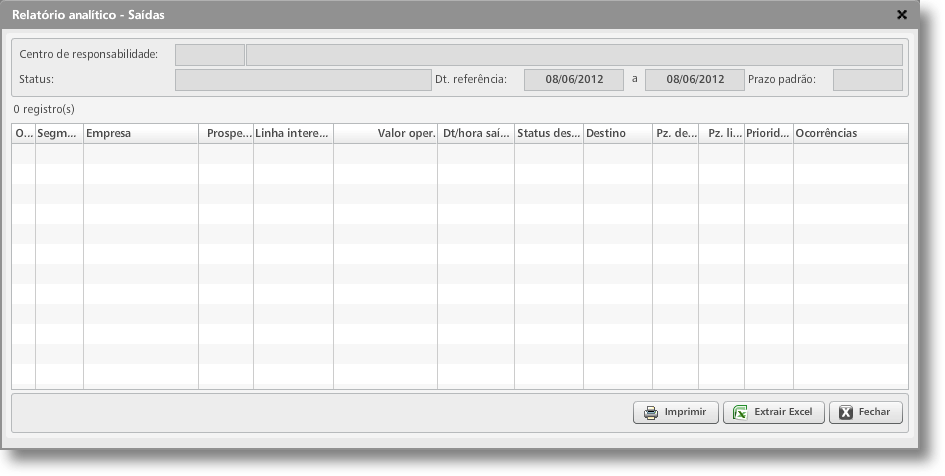Click the start Dt. referência date field
Image resolution: width=945 pixels, height=476 pixels.
574,80
